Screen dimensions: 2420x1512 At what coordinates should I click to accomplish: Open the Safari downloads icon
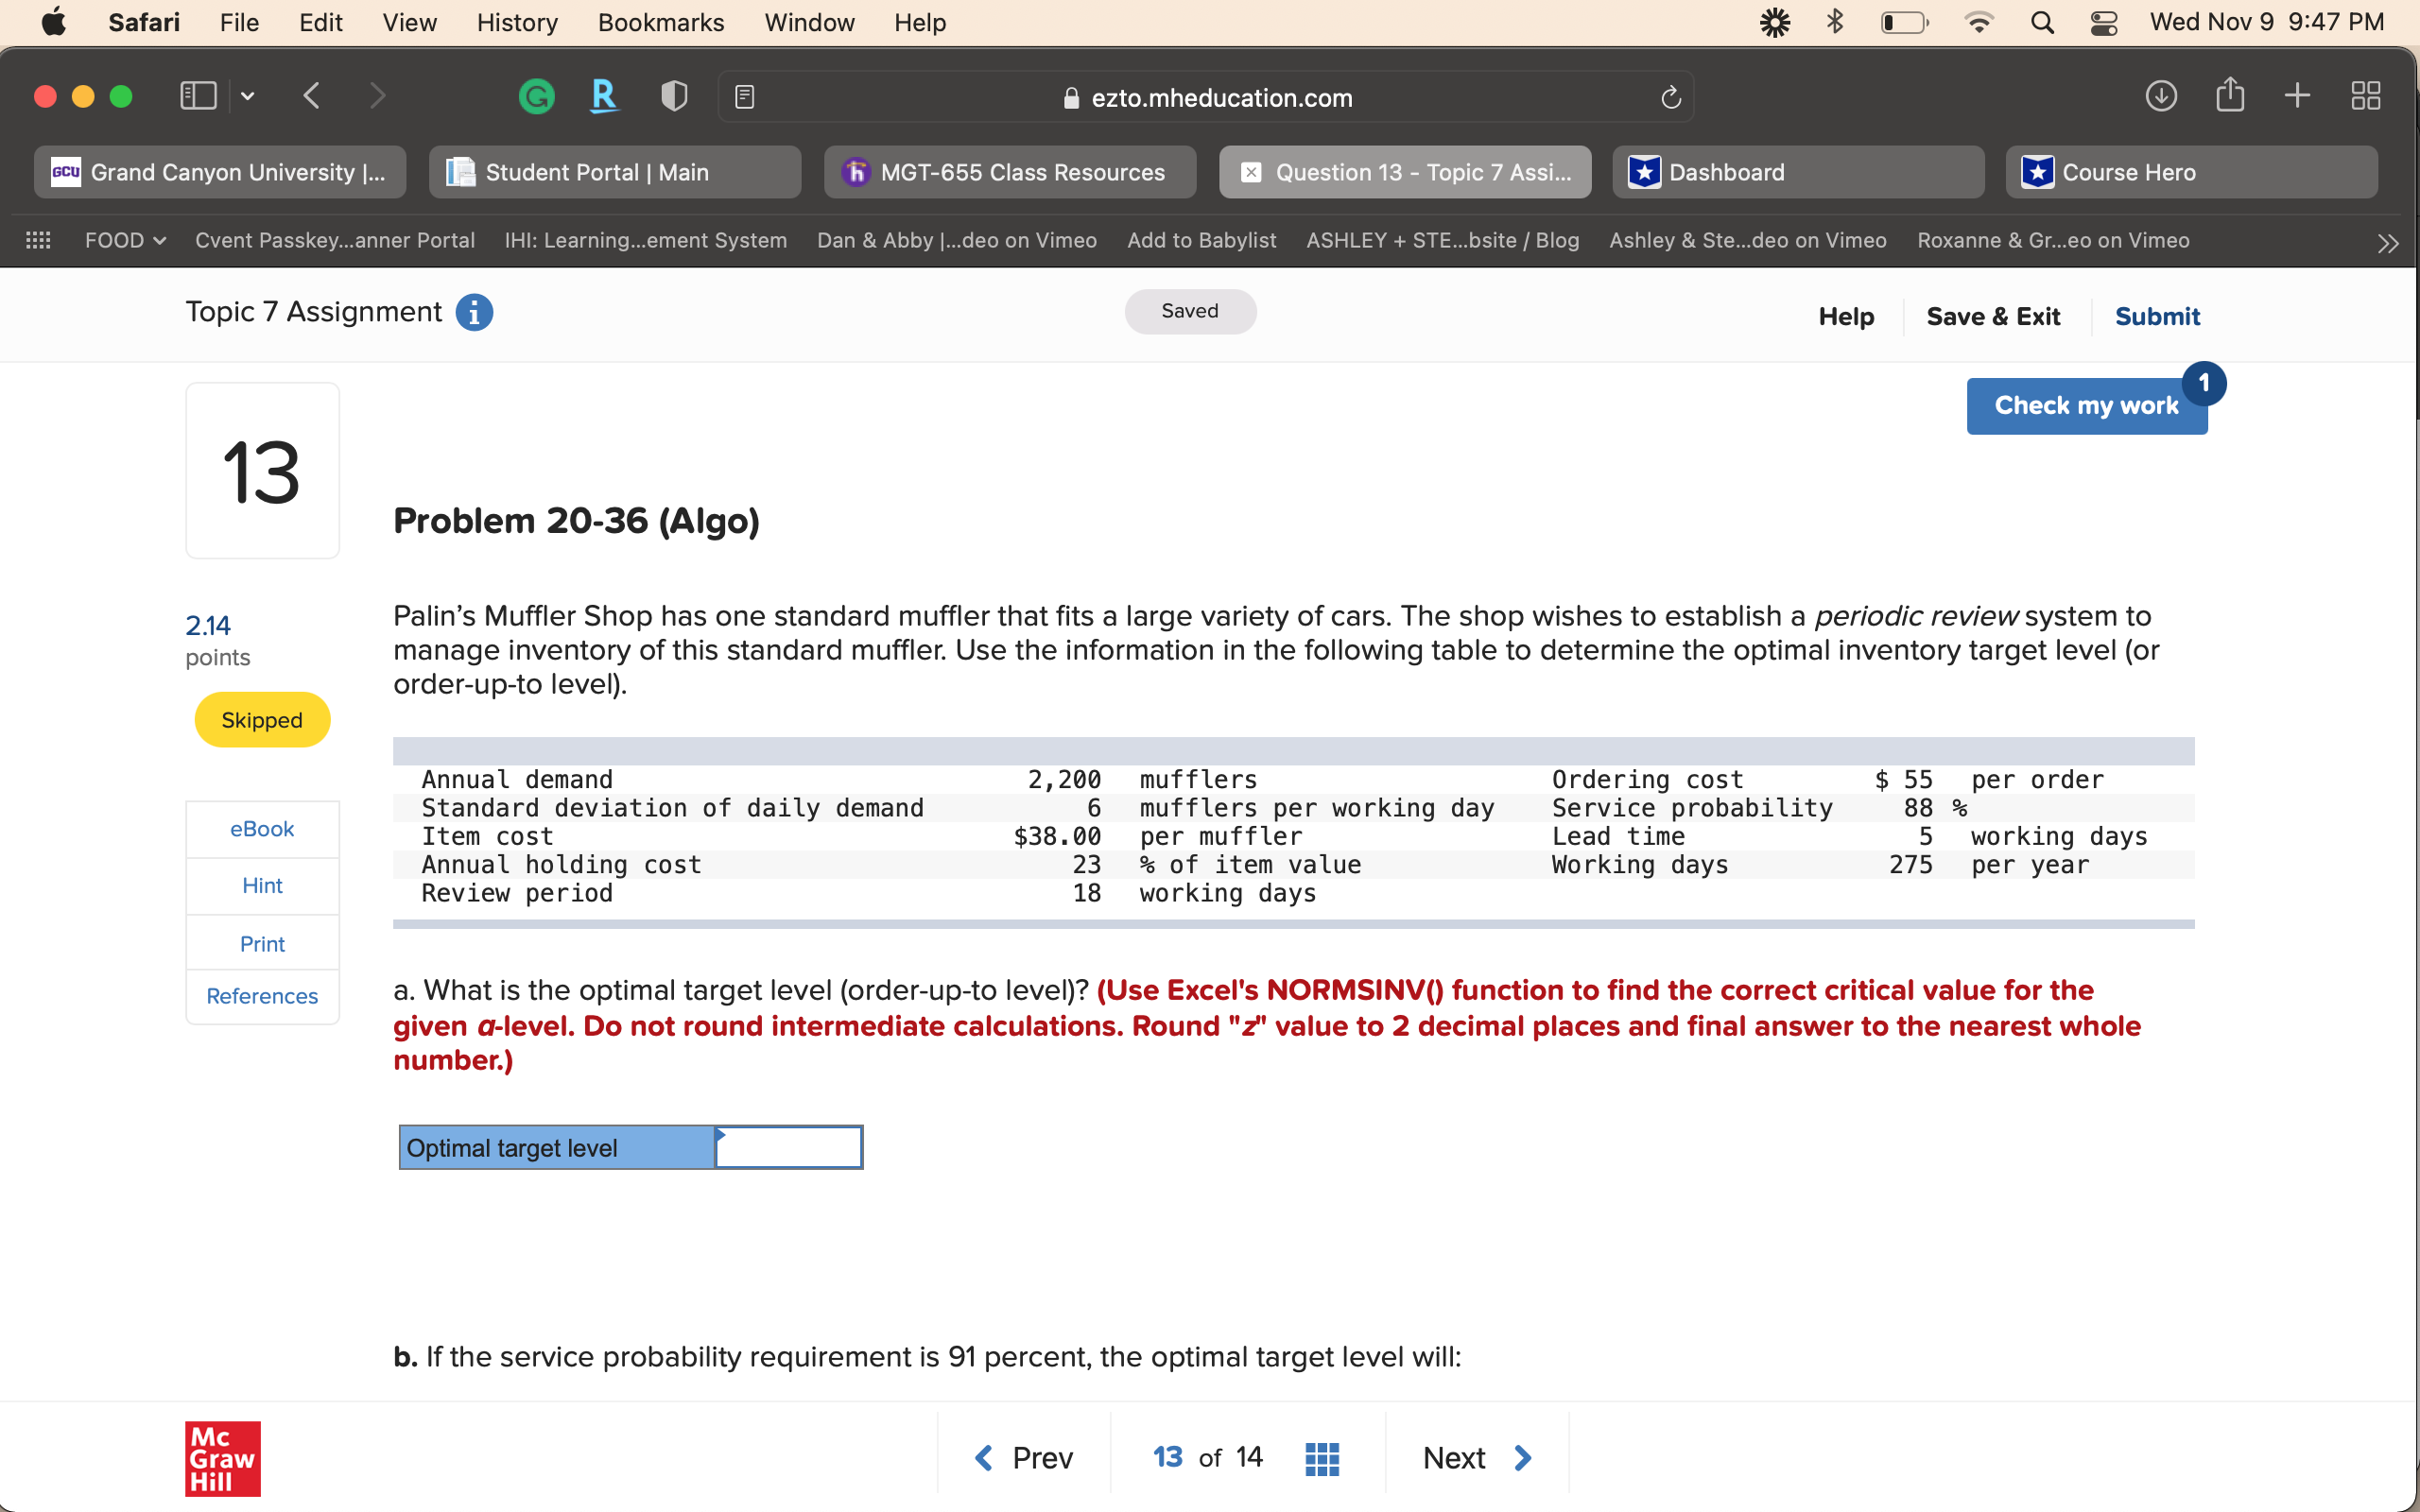pyautogui.click(x=2161, y=96)
